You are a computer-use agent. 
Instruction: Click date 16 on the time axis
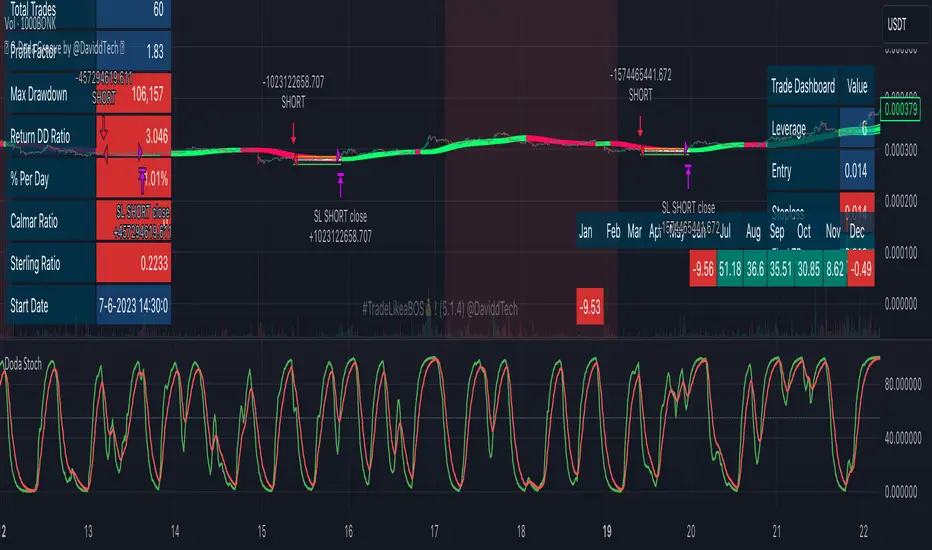tap(348, 531)
